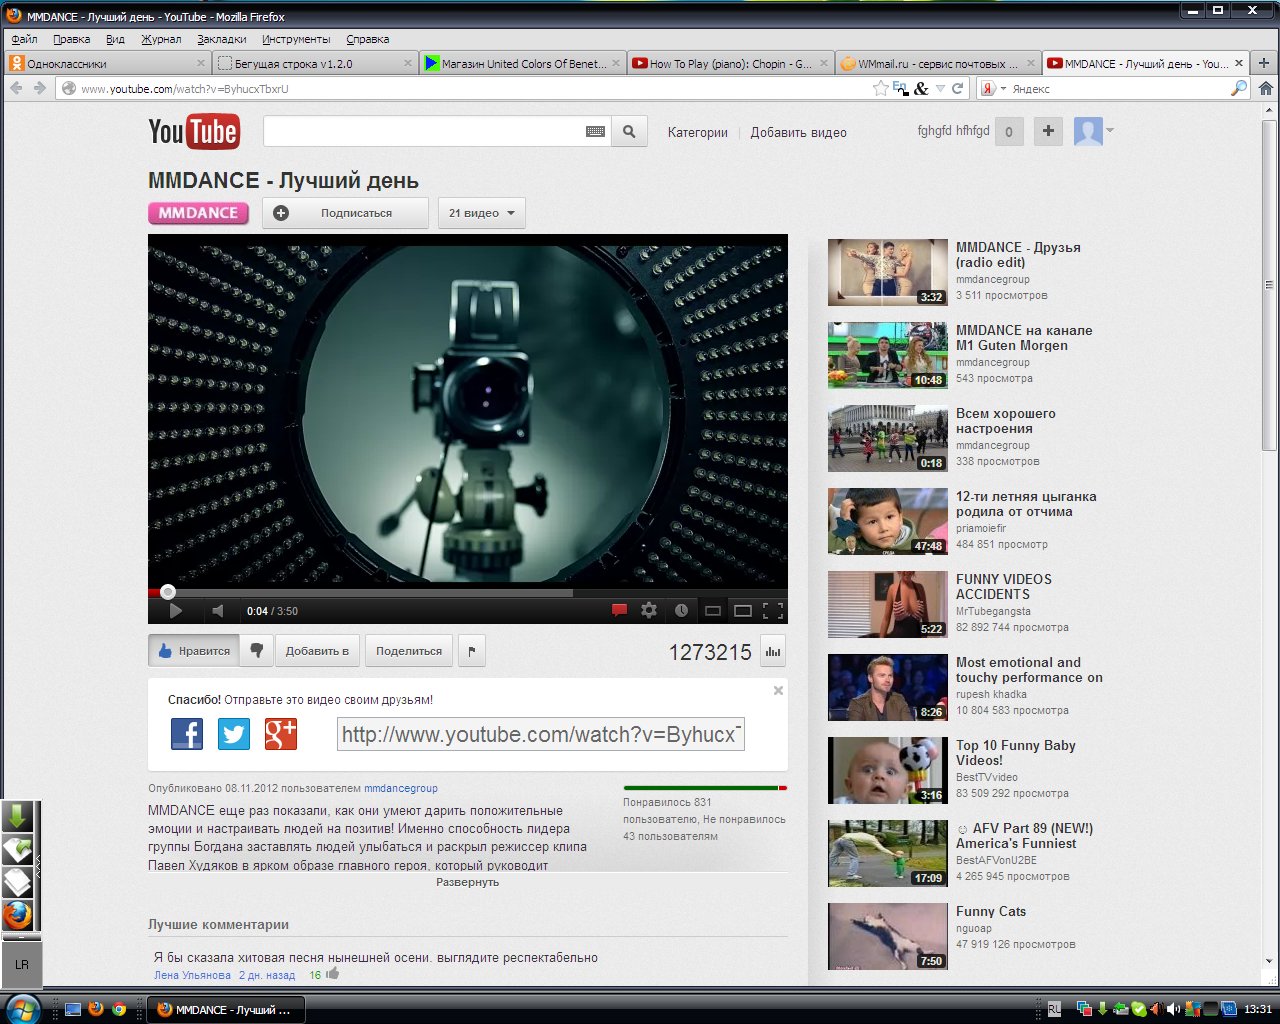Open notifications counter 0
Screen dimensions: 1280x1024
[x=1009, y=131]
